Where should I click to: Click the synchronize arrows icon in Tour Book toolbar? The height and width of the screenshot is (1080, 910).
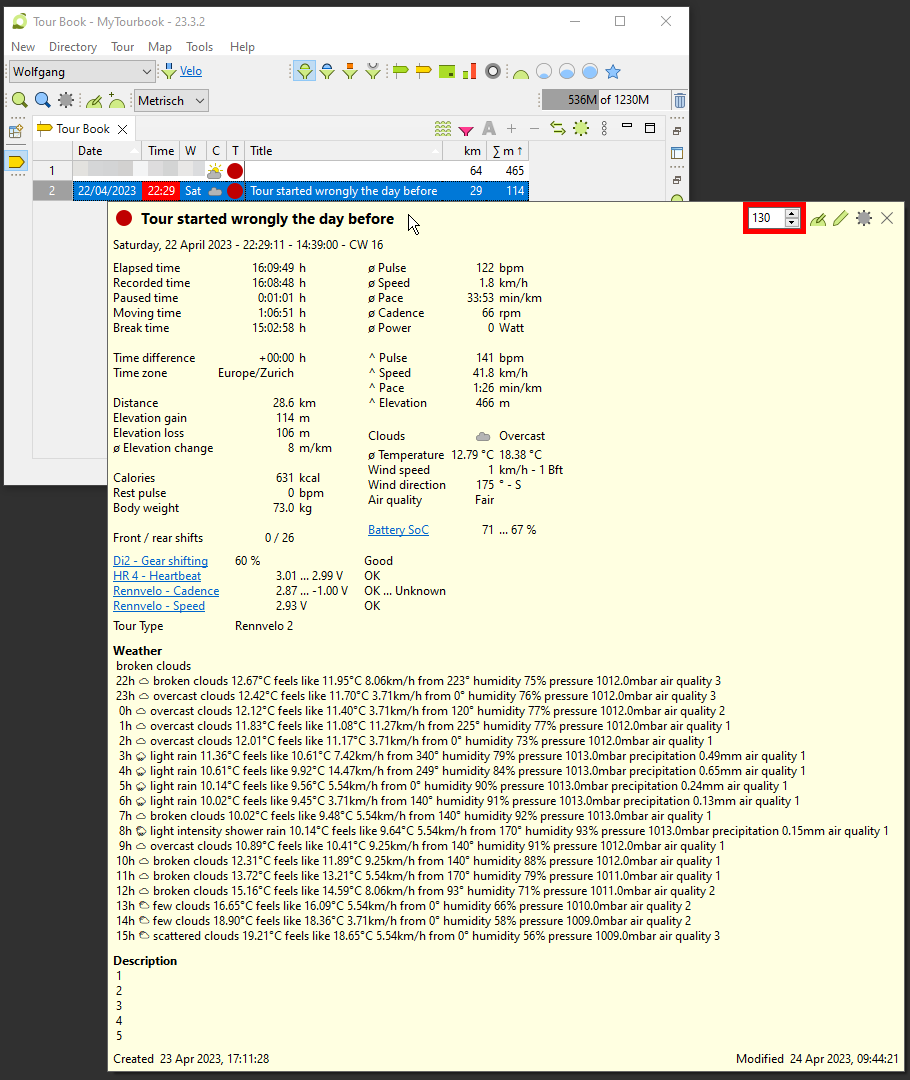point(556,129)
